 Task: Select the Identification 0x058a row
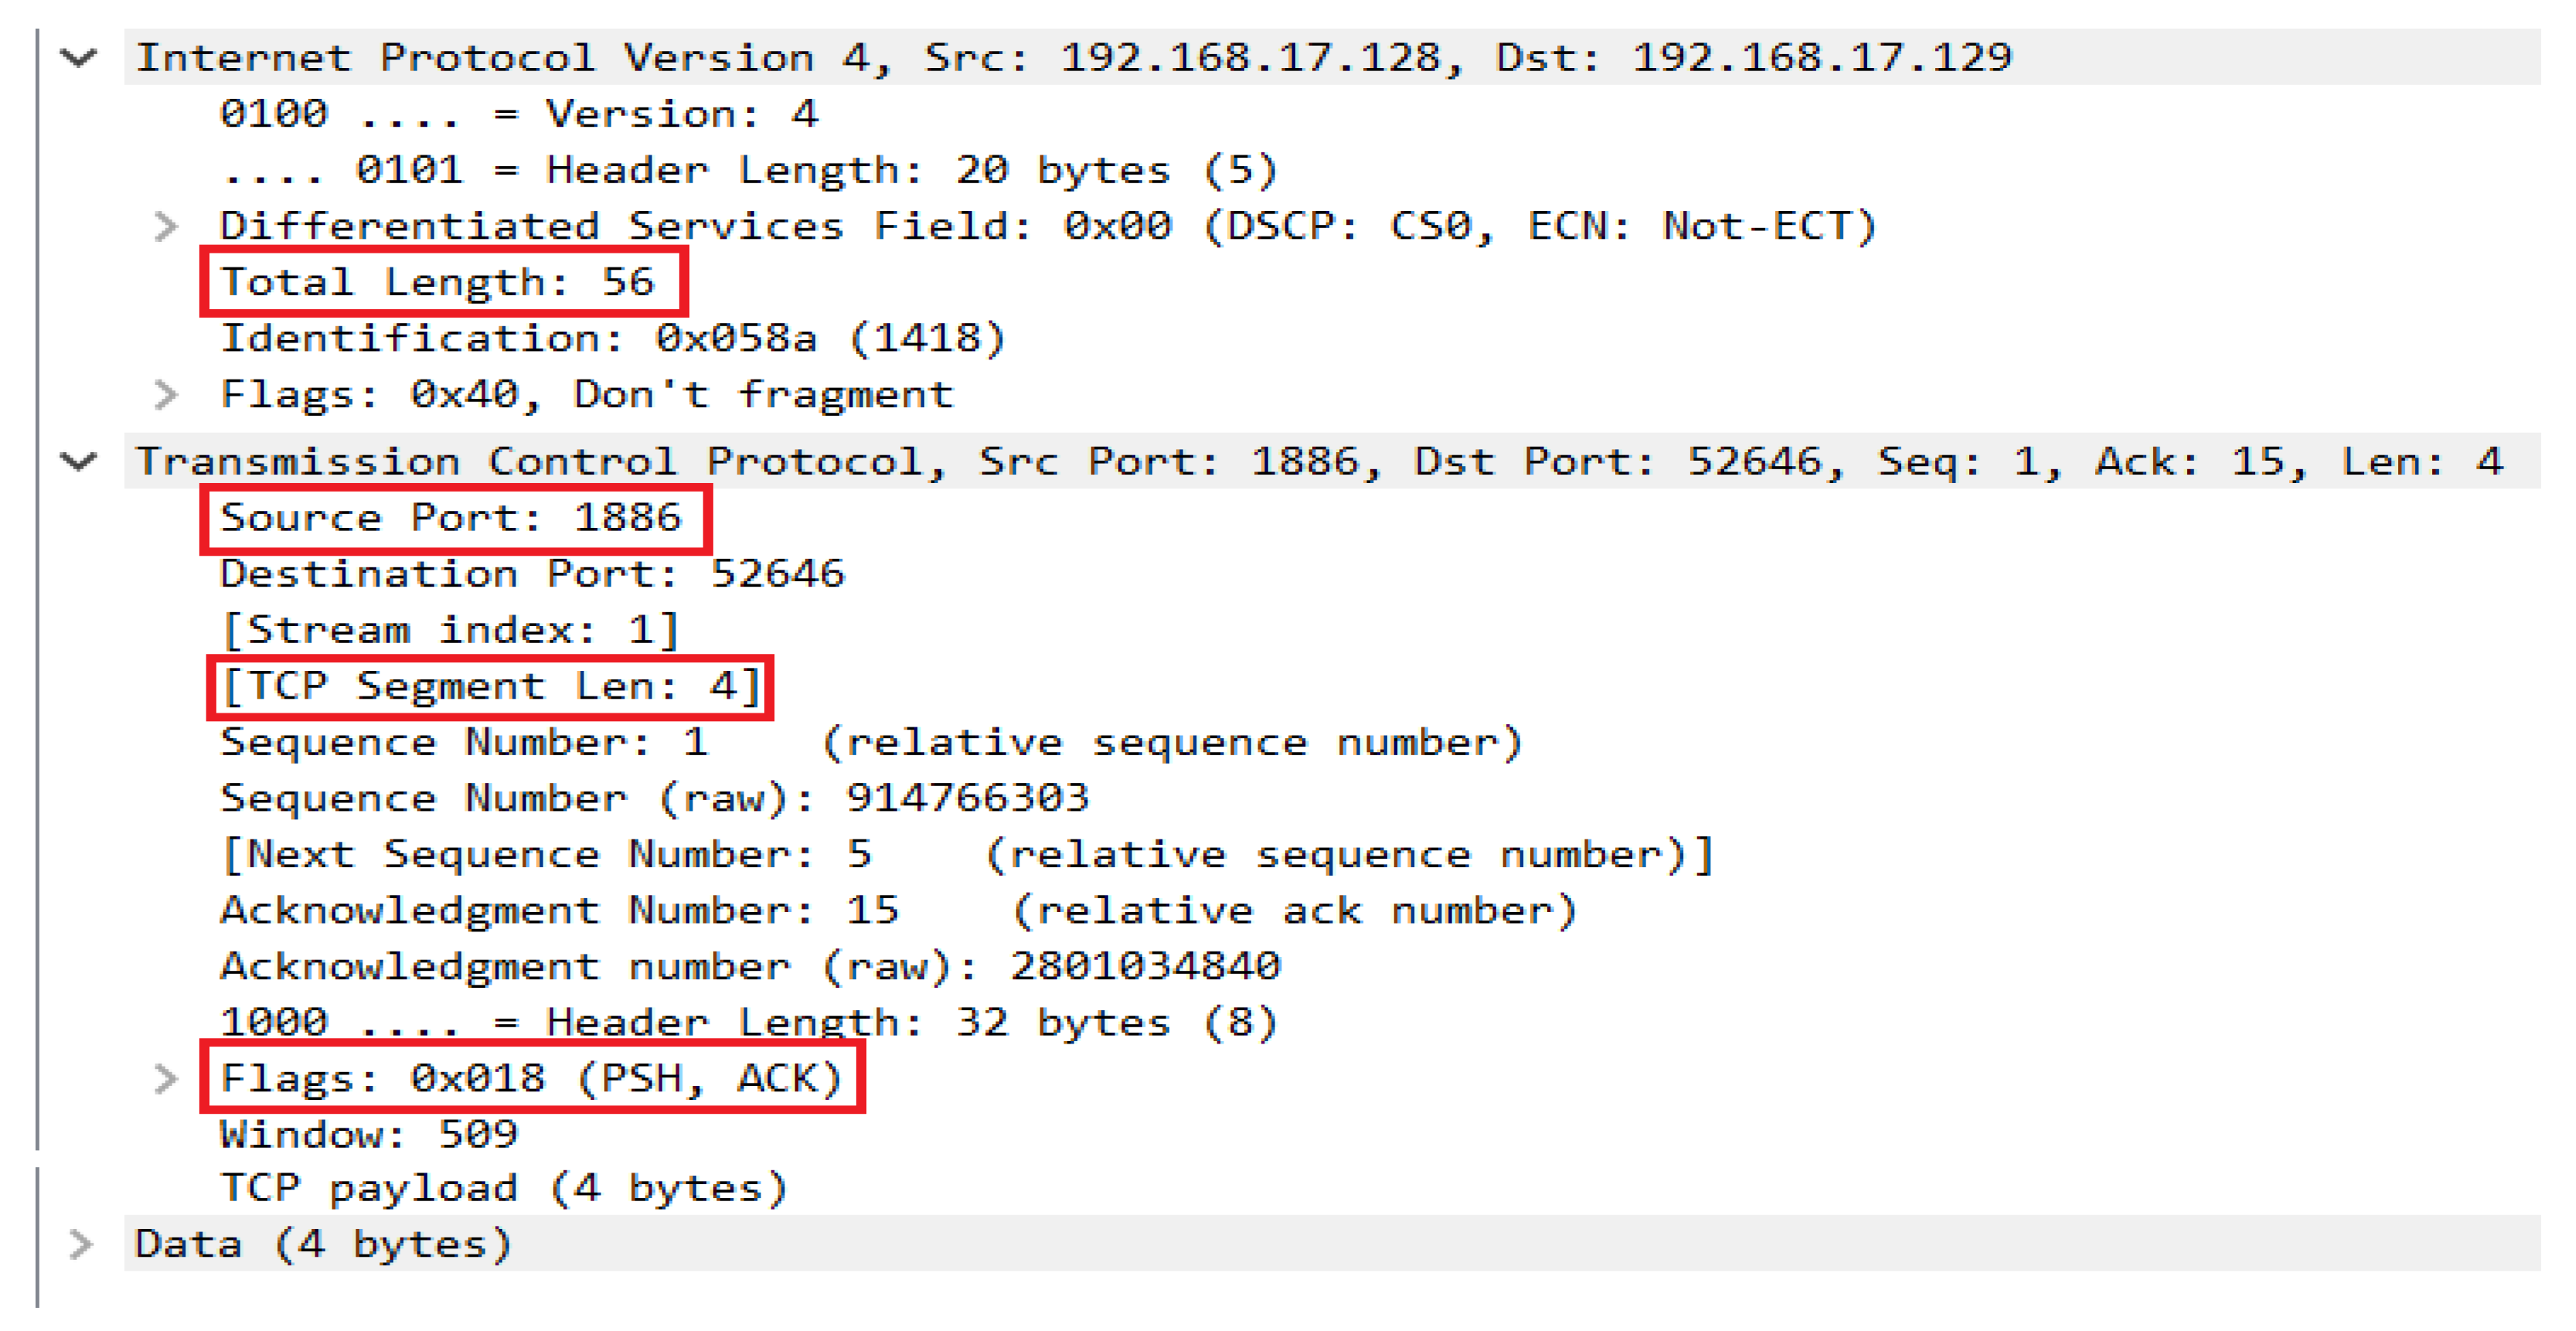(x=612, y=339)
